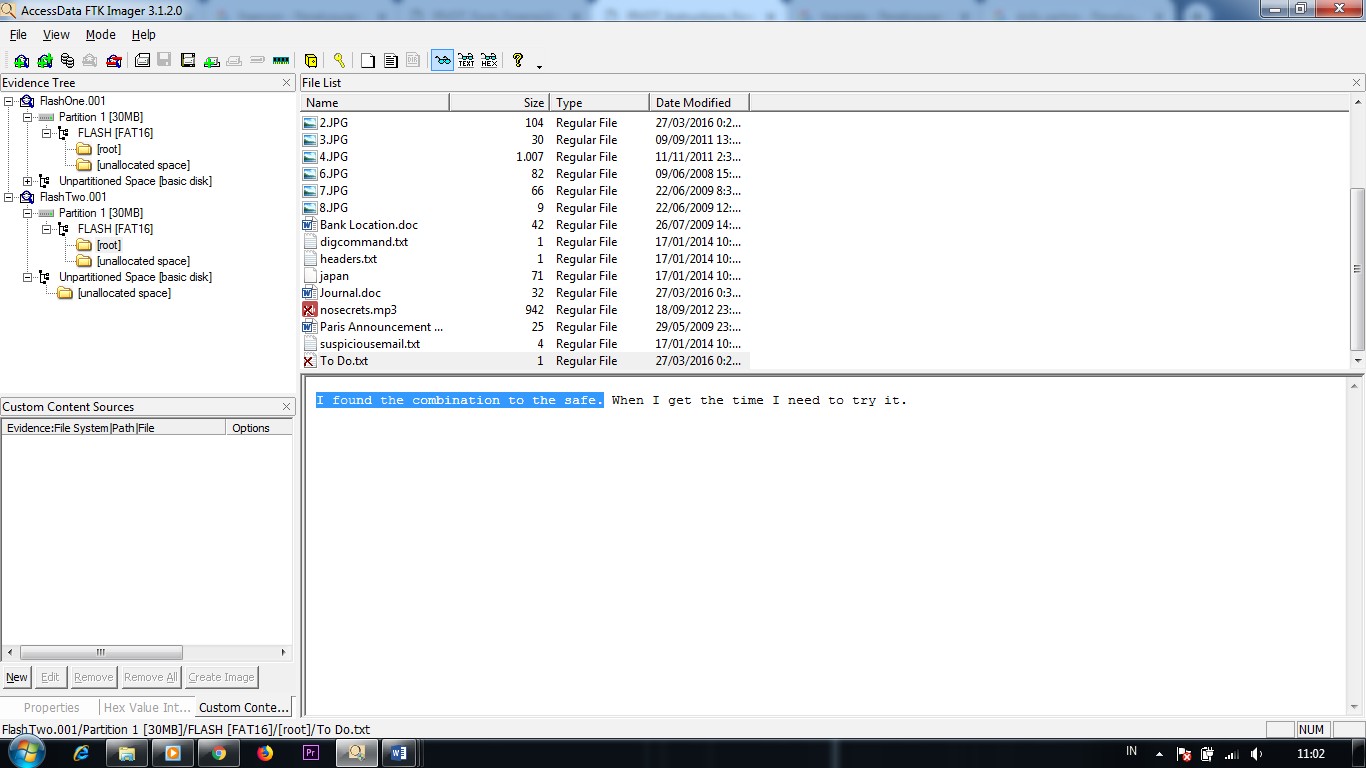Toggle automatic file view glasses icon
Screen dimensions: 1366x768
click(x=442, y=61)
